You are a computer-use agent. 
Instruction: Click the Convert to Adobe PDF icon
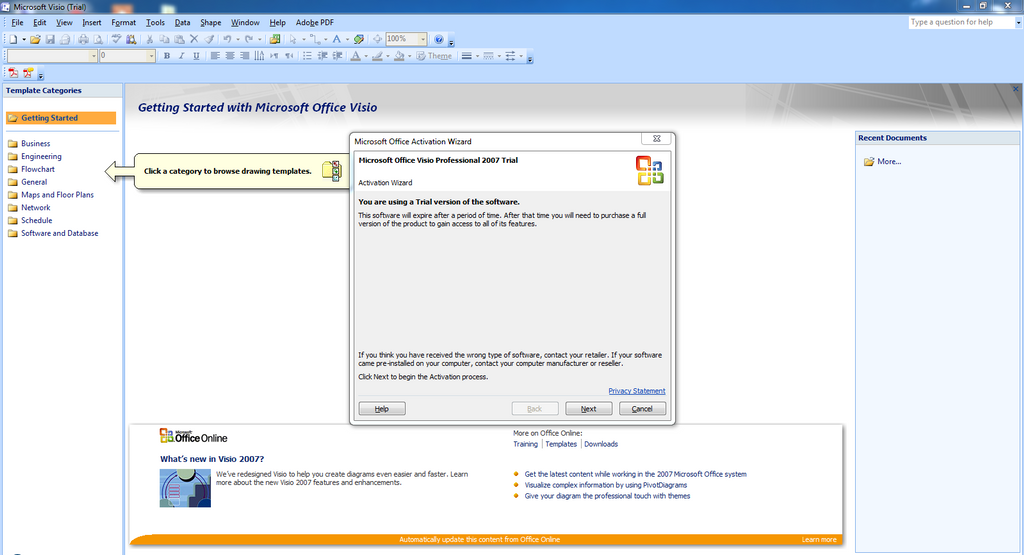click(13, 73)
